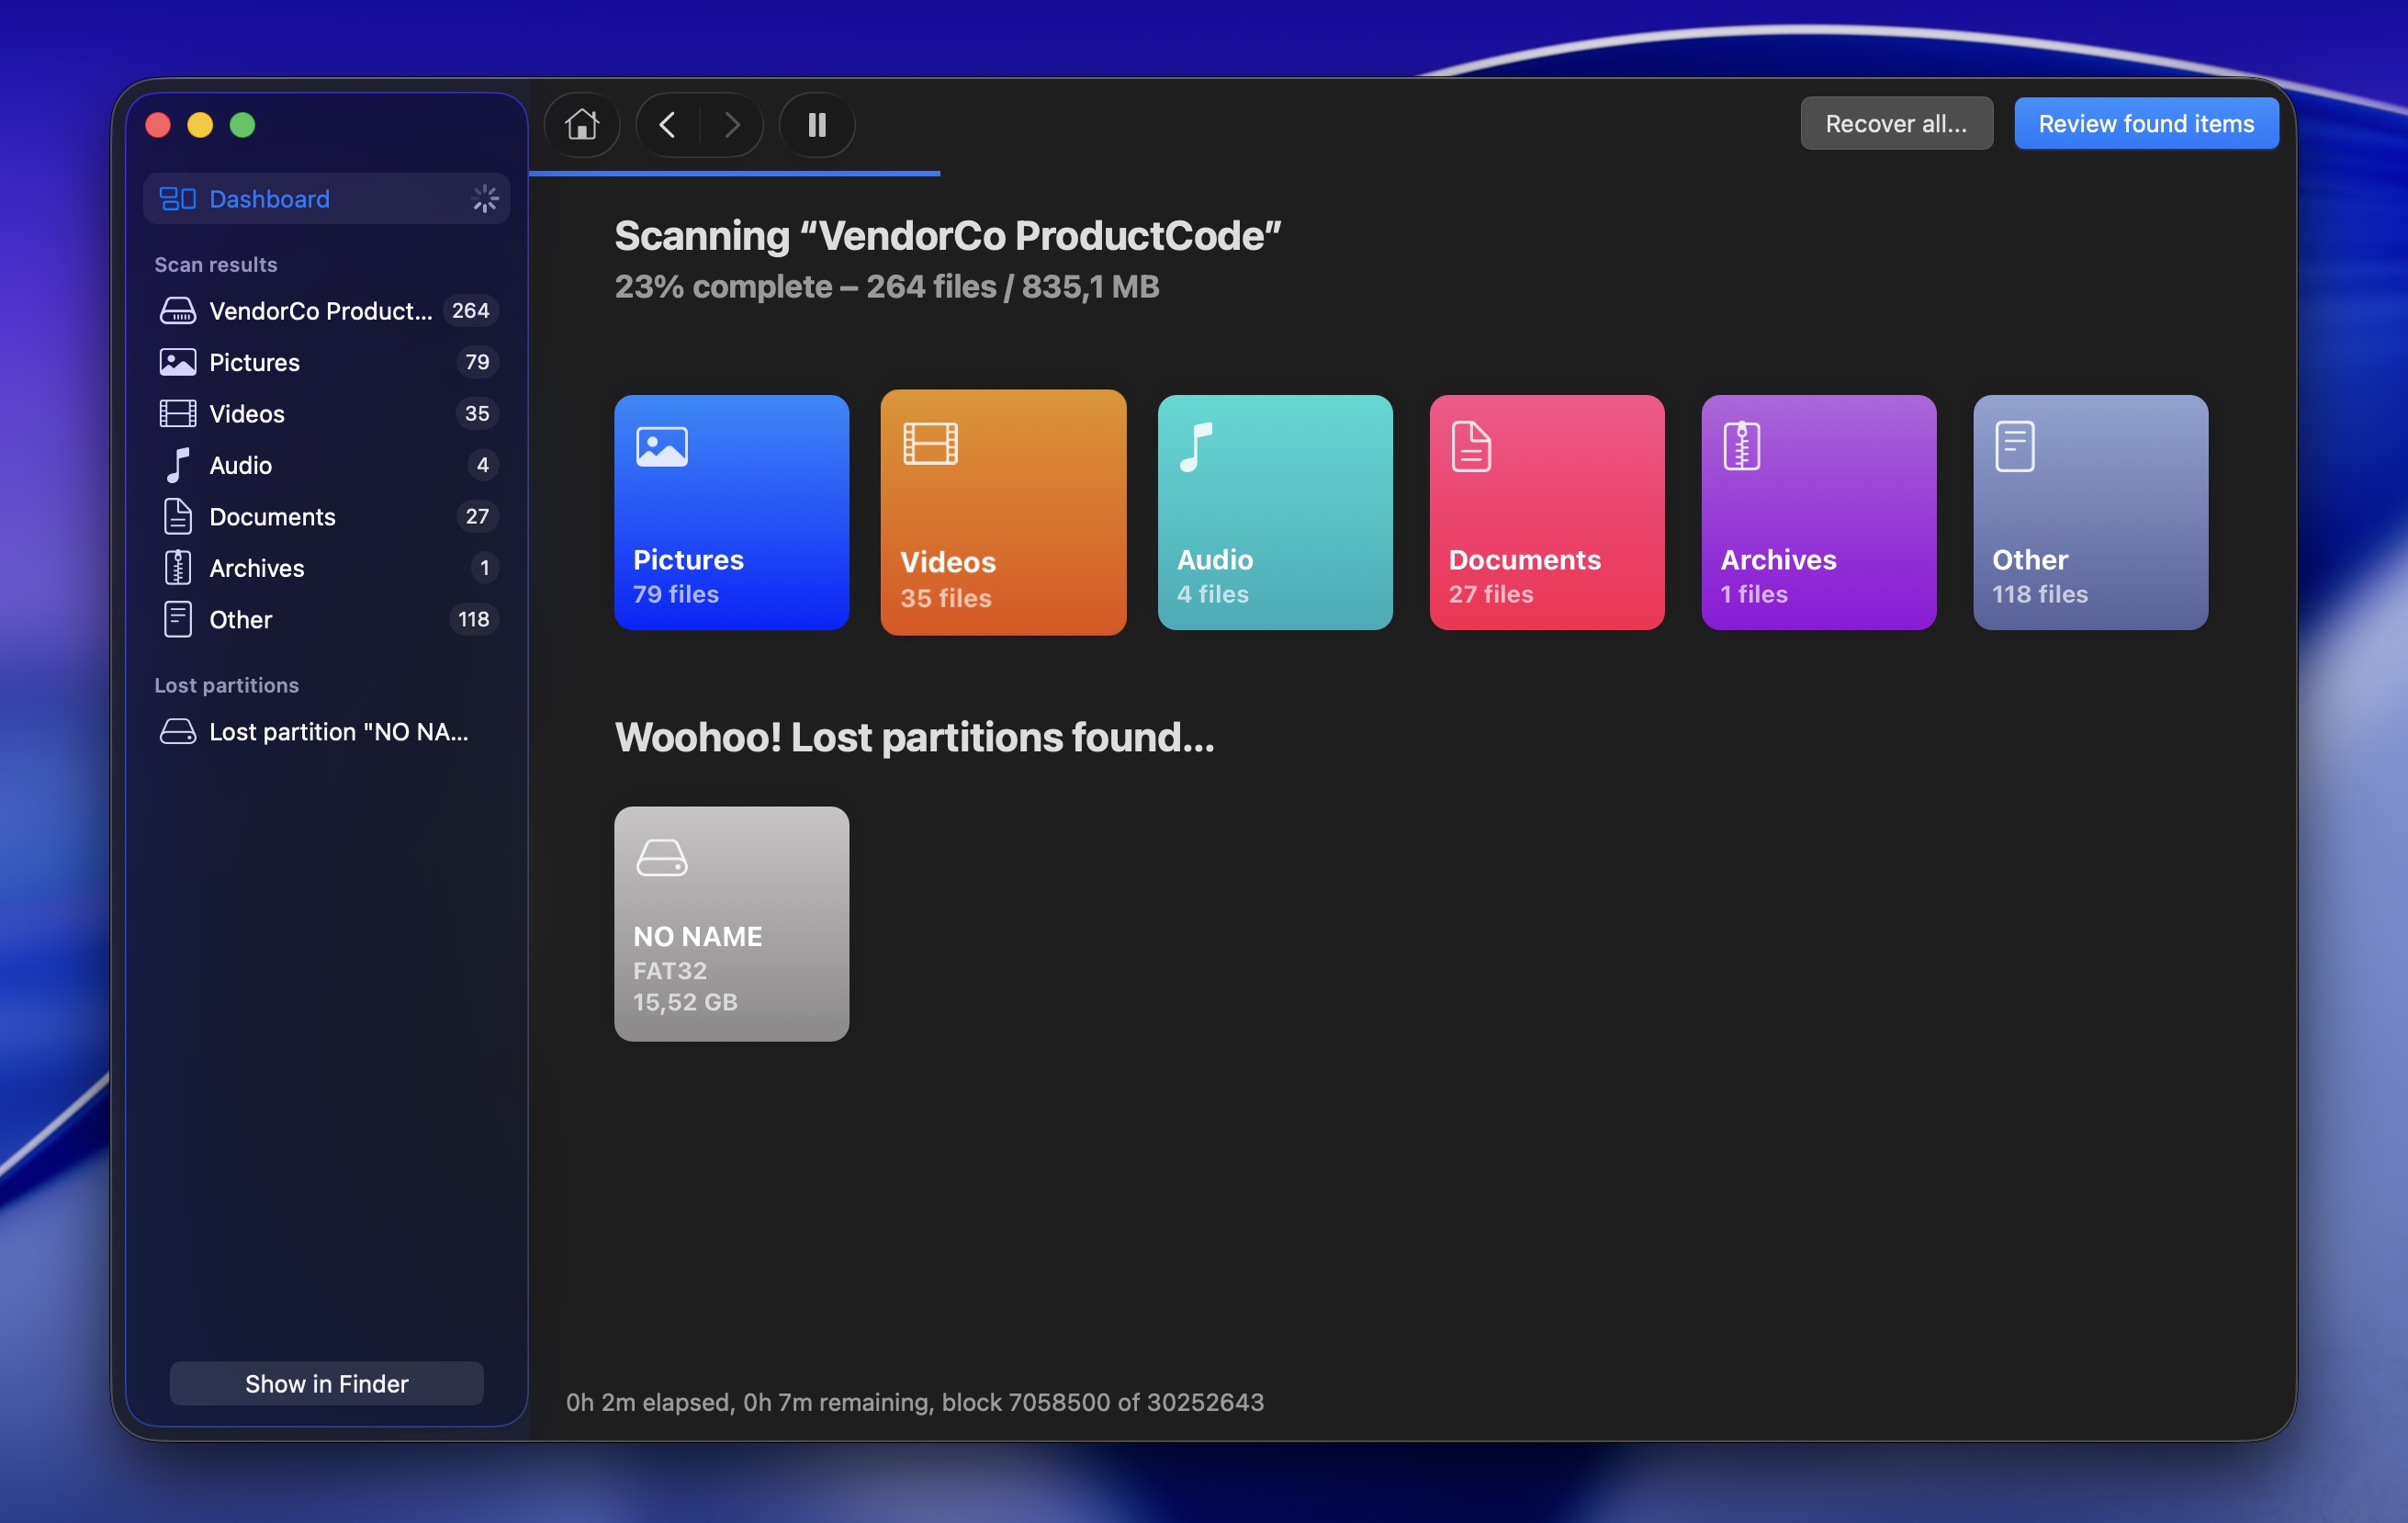Open VendorCo Product... scan results
Screen dimensions: 2408x1523
pos(326,311)
